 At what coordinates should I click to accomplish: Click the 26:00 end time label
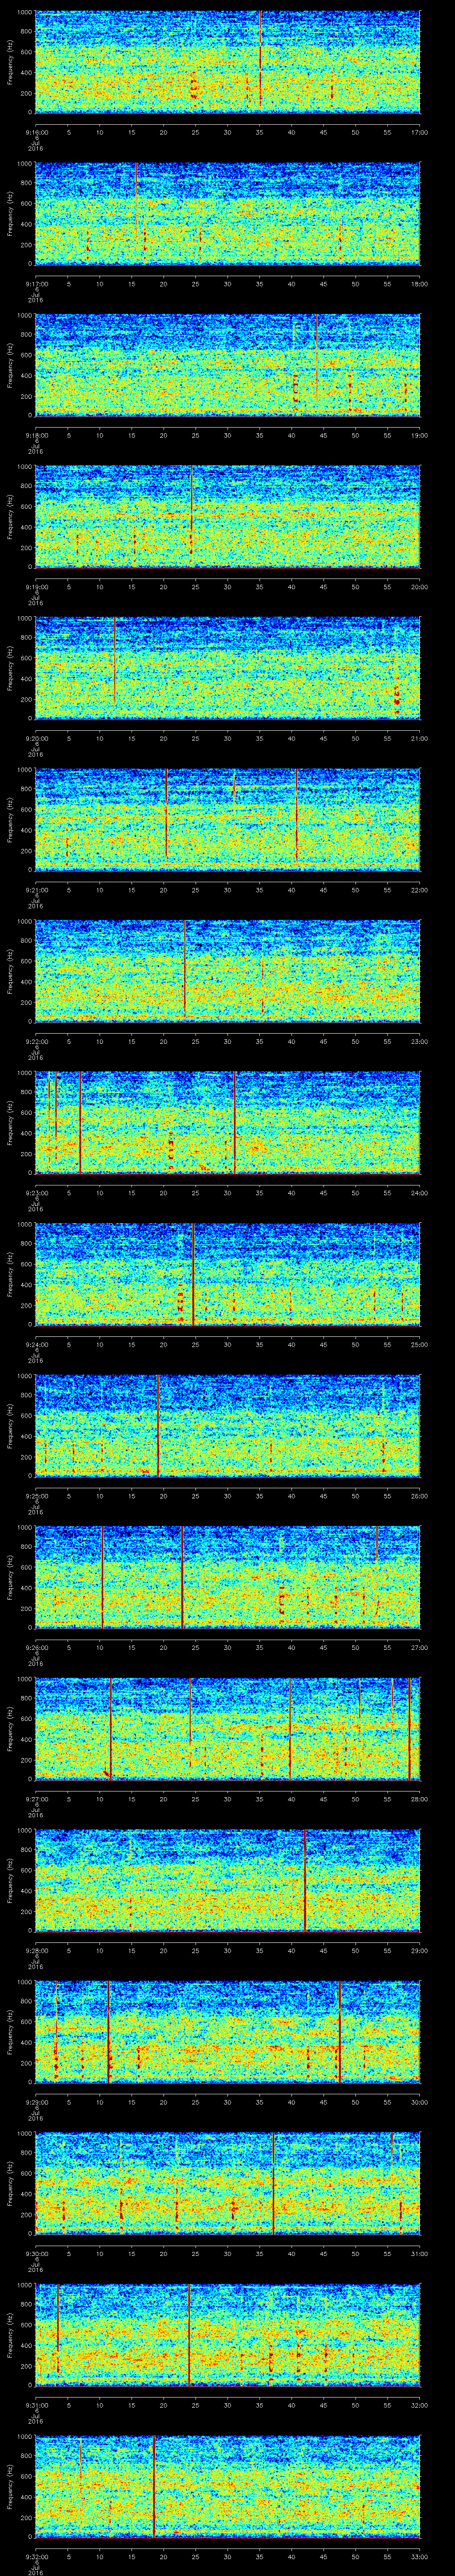pyautogui.click(x=420, y=1495)
